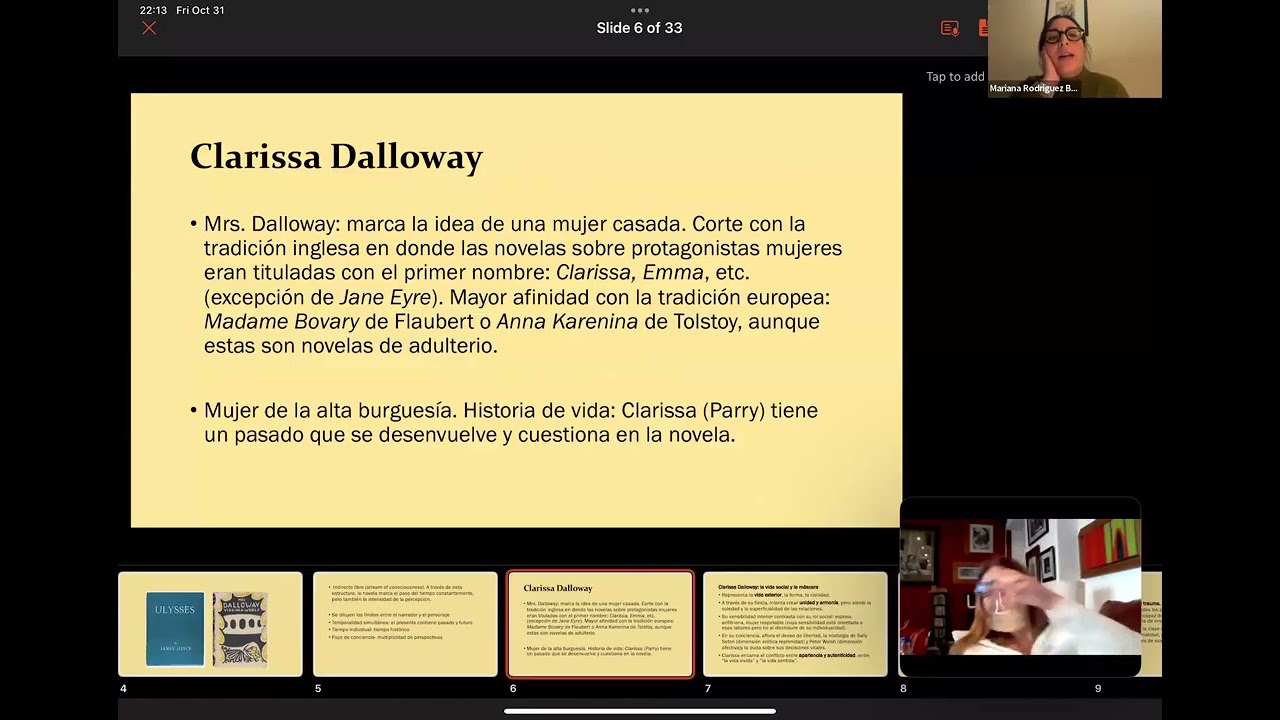Select current slide 6 Clarissa Dalloway thumbnail
The height and width of the screenshot is (720, 1280).
point(600,624)
